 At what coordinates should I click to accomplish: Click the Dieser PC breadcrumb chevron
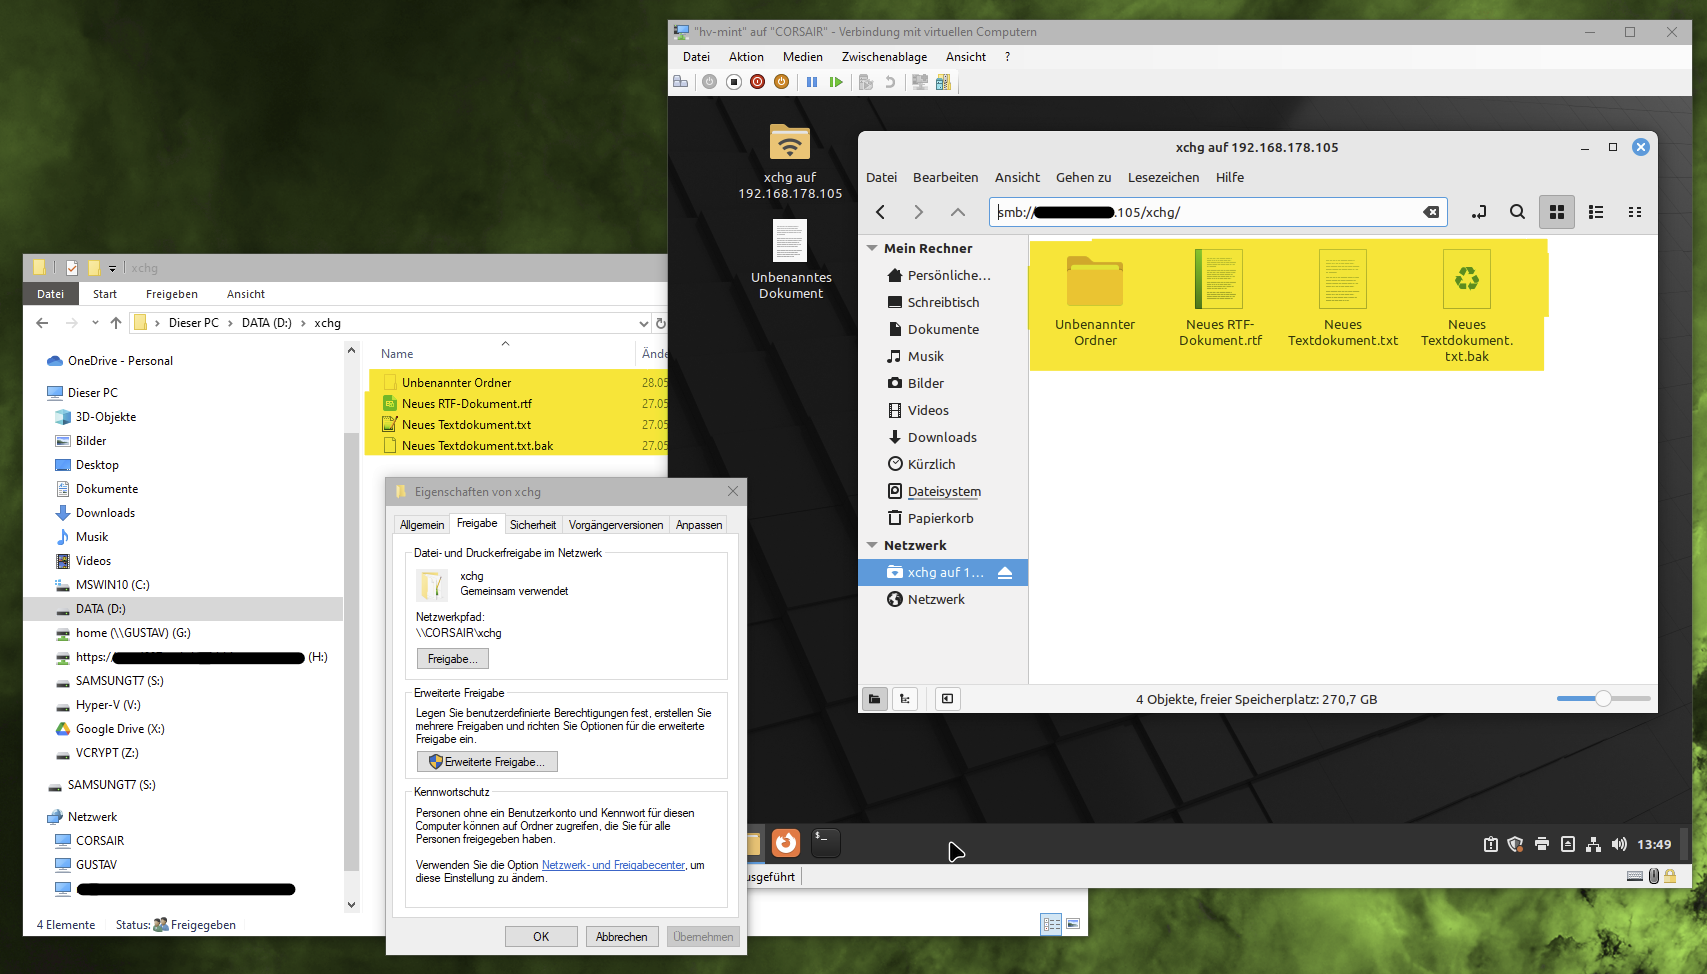(230, 323)
